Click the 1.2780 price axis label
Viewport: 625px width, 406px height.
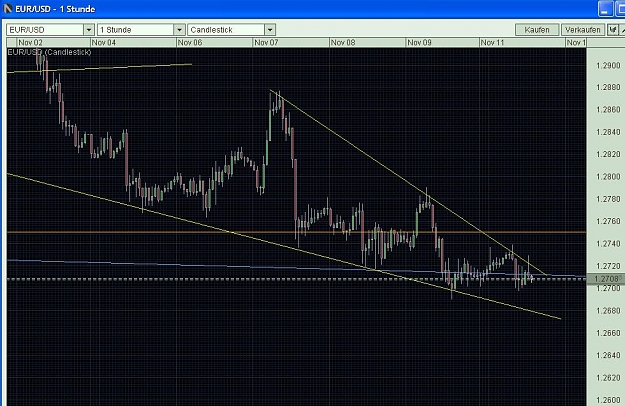click(x=608, y=199)
